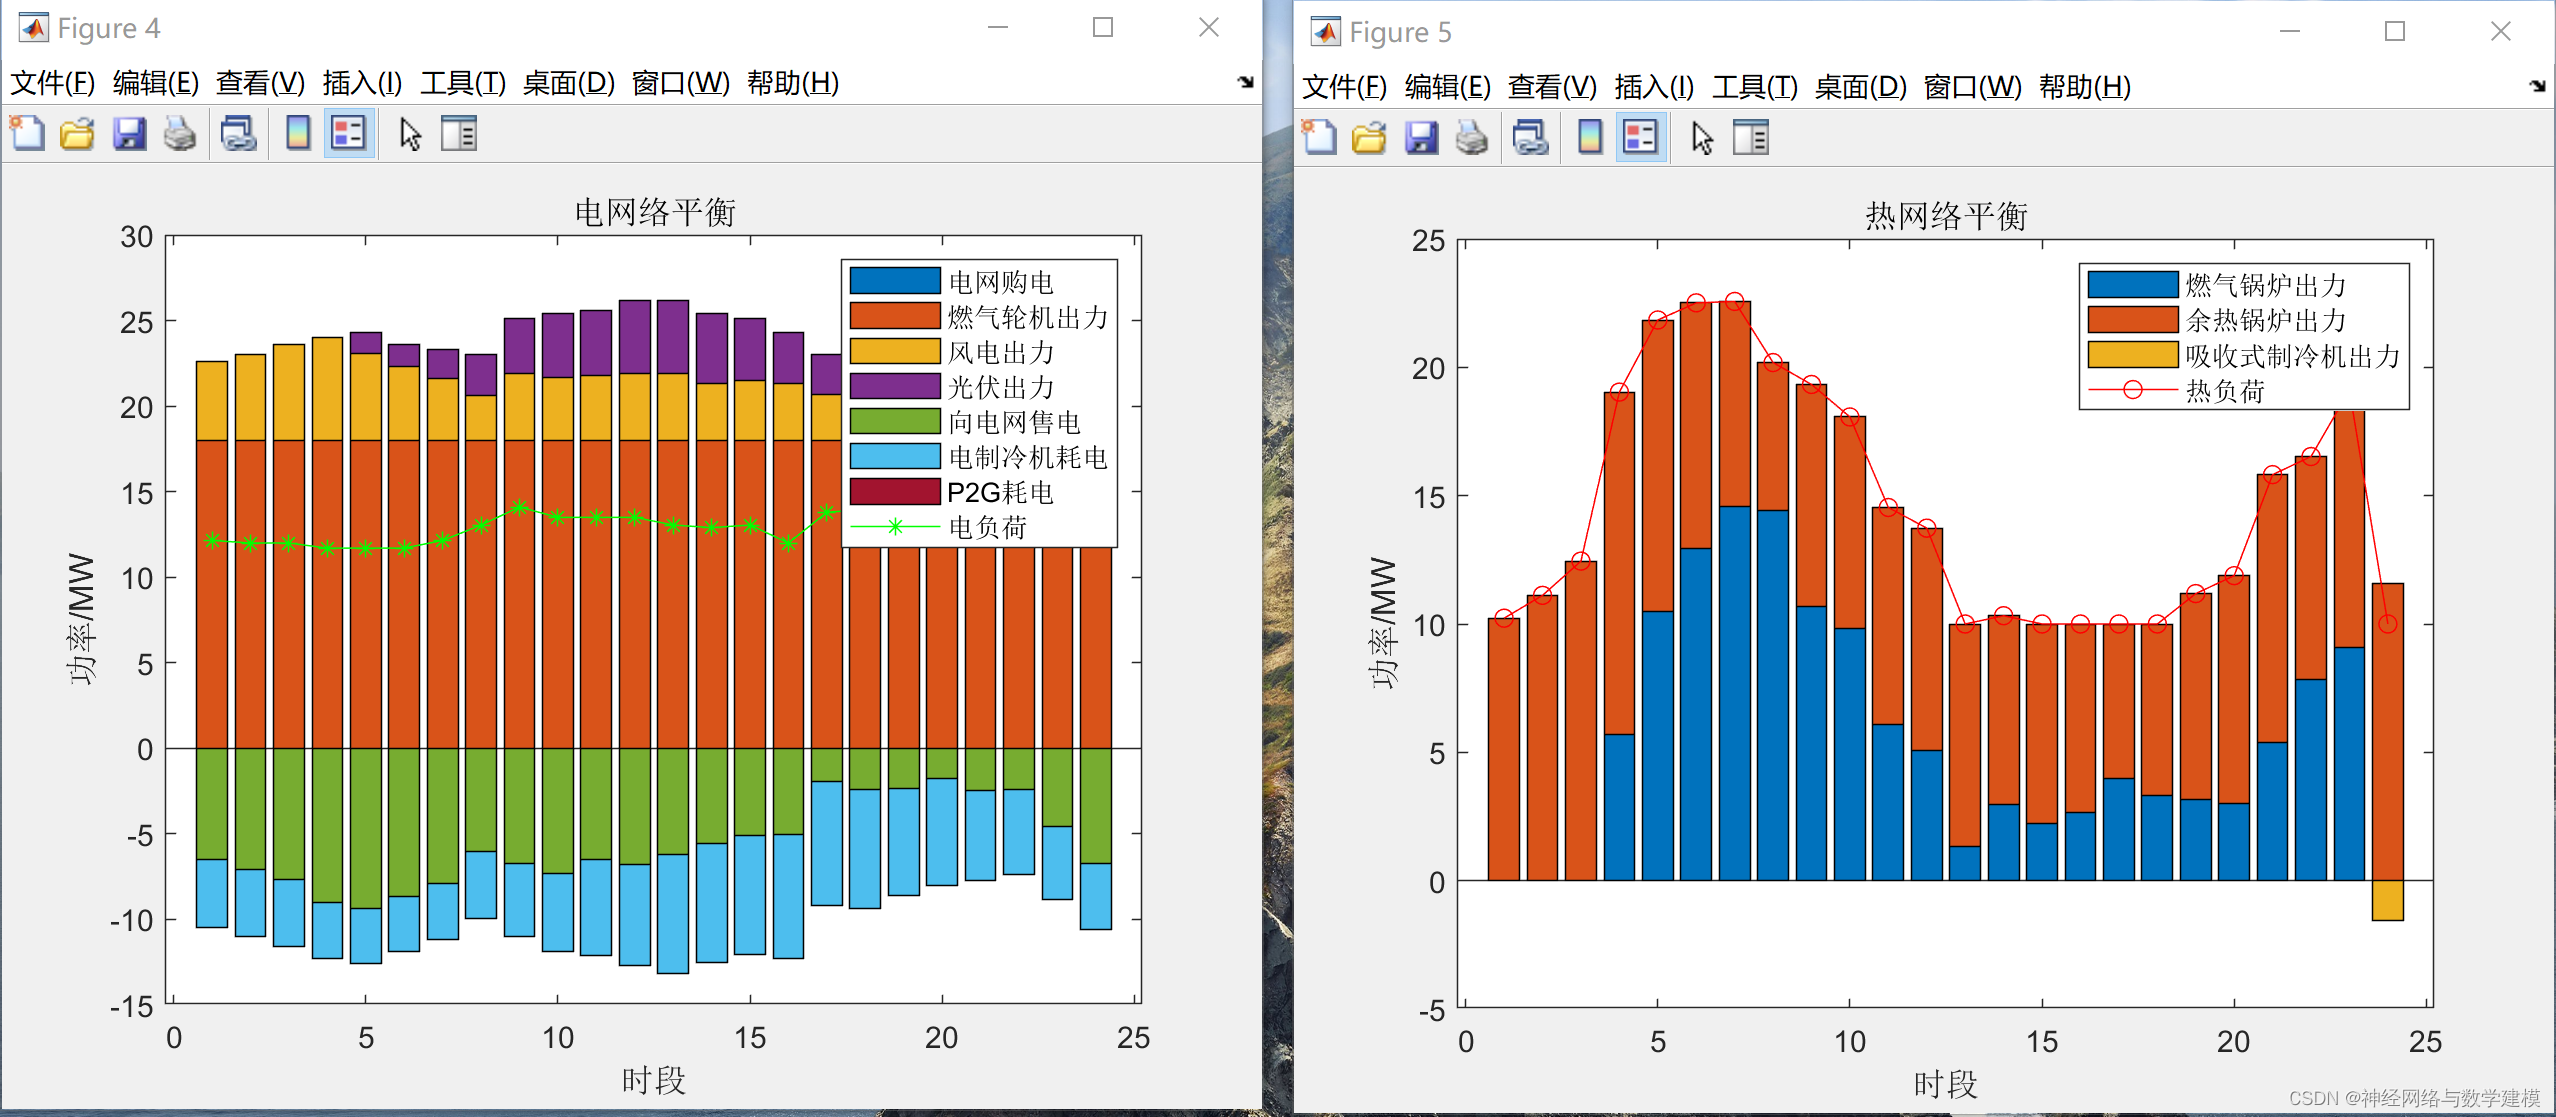Open 工具(T) menu in Figure 5

[1754, 87]
